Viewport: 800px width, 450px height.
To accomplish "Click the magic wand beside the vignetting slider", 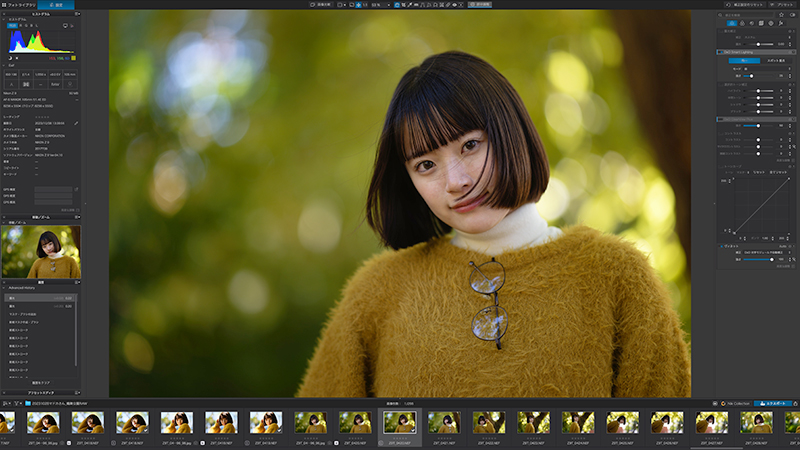I will click(x=794, y=259).
